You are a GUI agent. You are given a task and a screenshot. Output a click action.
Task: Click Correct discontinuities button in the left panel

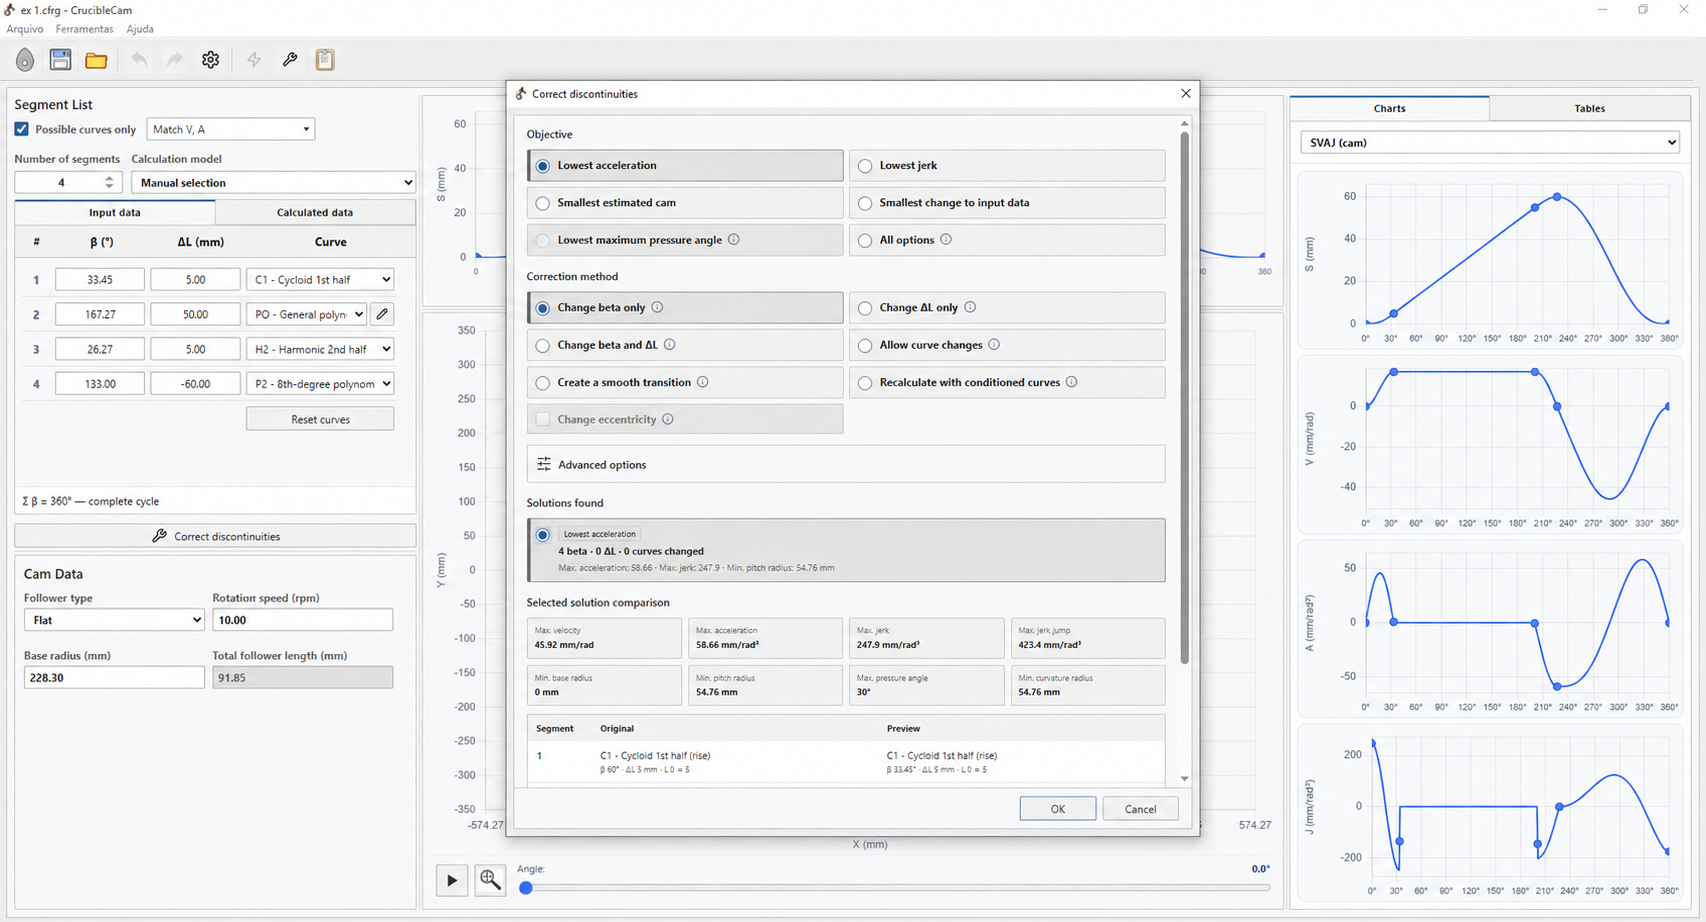point(215,536)
